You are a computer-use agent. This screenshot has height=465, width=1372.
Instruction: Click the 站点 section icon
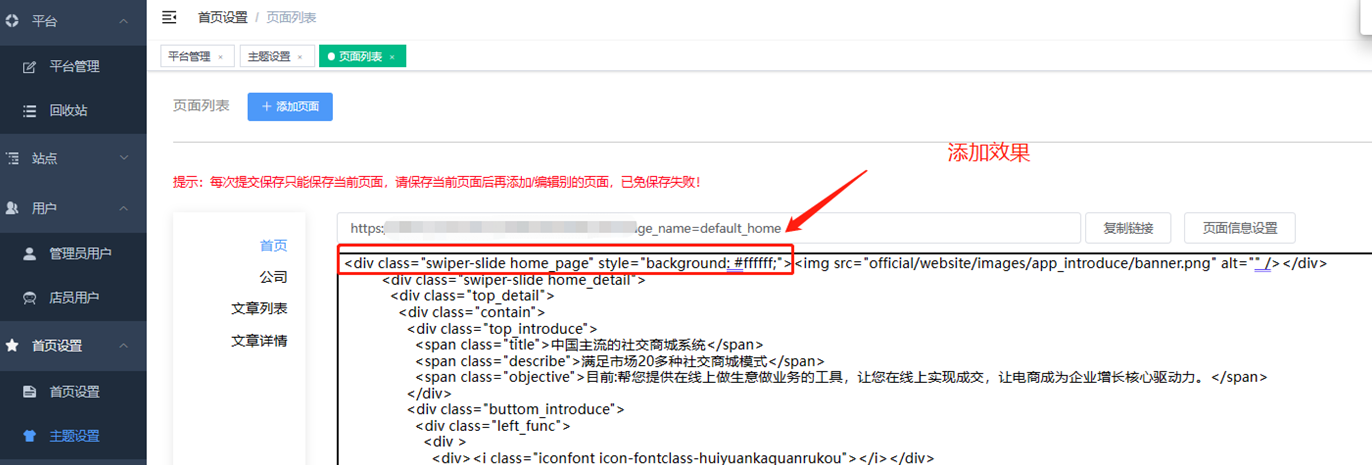coord(12,158)
